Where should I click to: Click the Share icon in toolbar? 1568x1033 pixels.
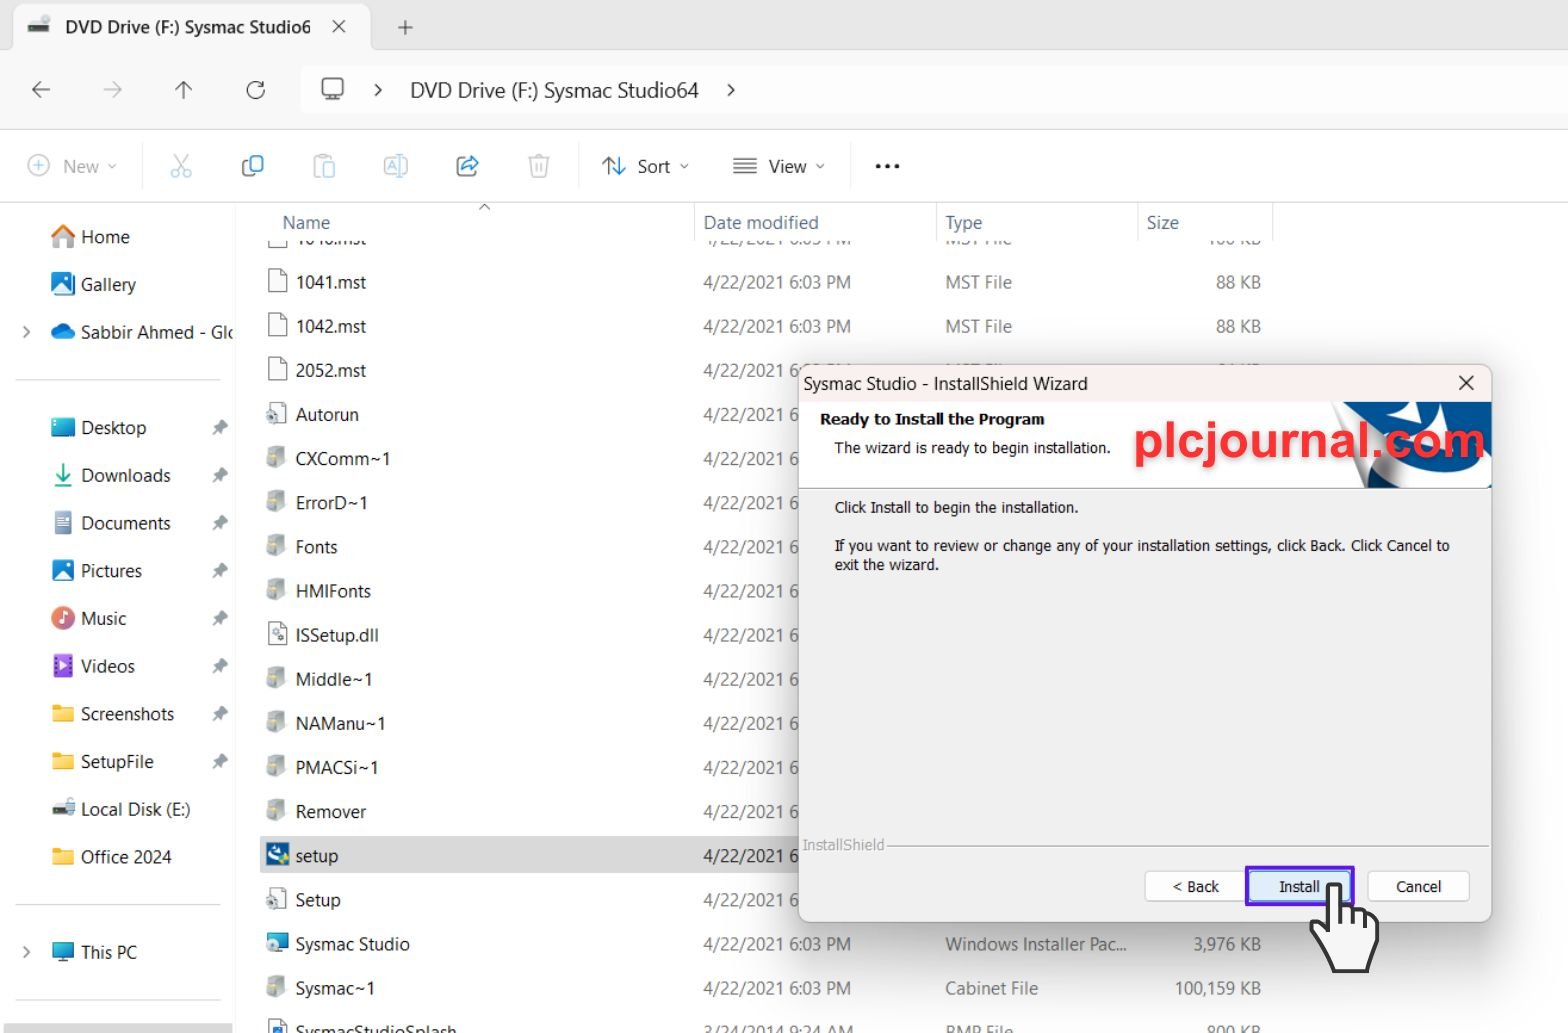(x=467, y=166)
